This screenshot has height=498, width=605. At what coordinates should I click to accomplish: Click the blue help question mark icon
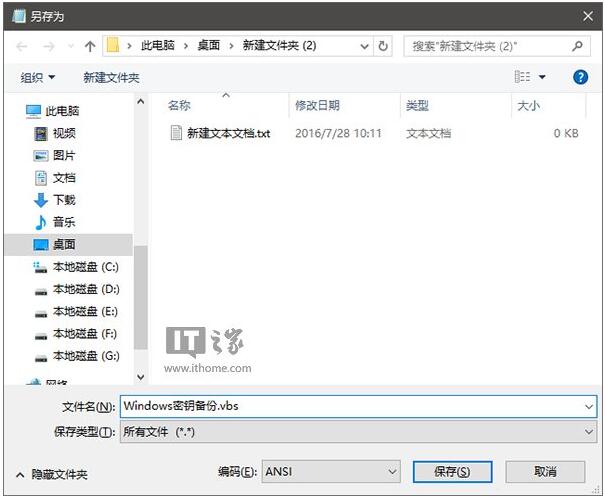tap(580, 77)
